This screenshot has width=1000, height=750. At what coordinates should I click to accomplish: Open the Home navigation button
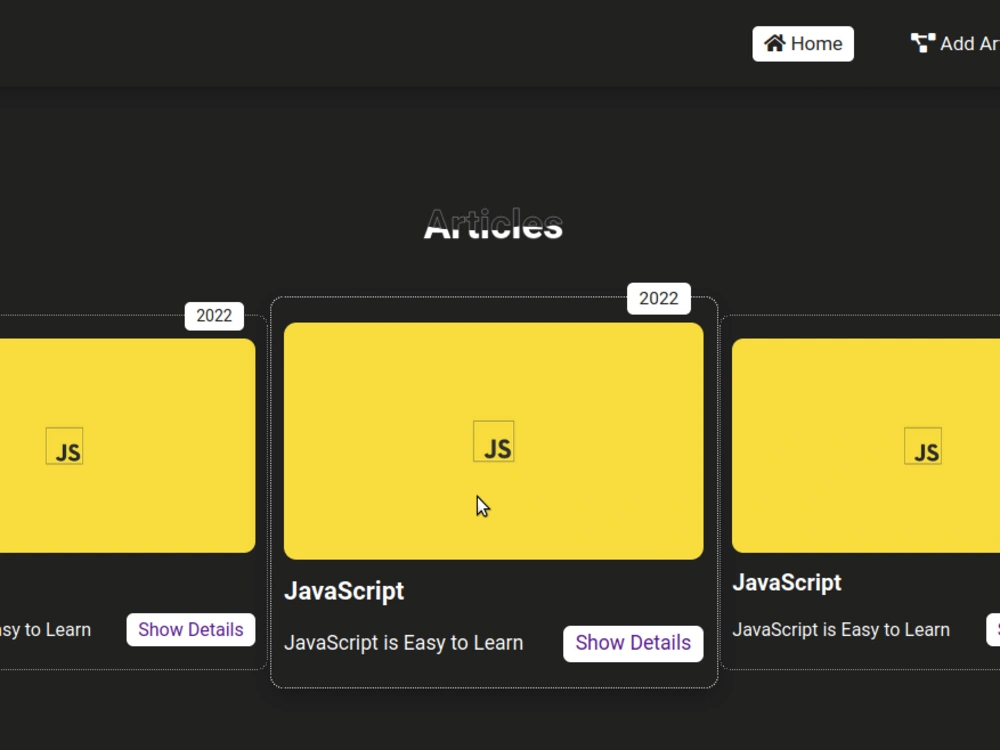[803, 44]
